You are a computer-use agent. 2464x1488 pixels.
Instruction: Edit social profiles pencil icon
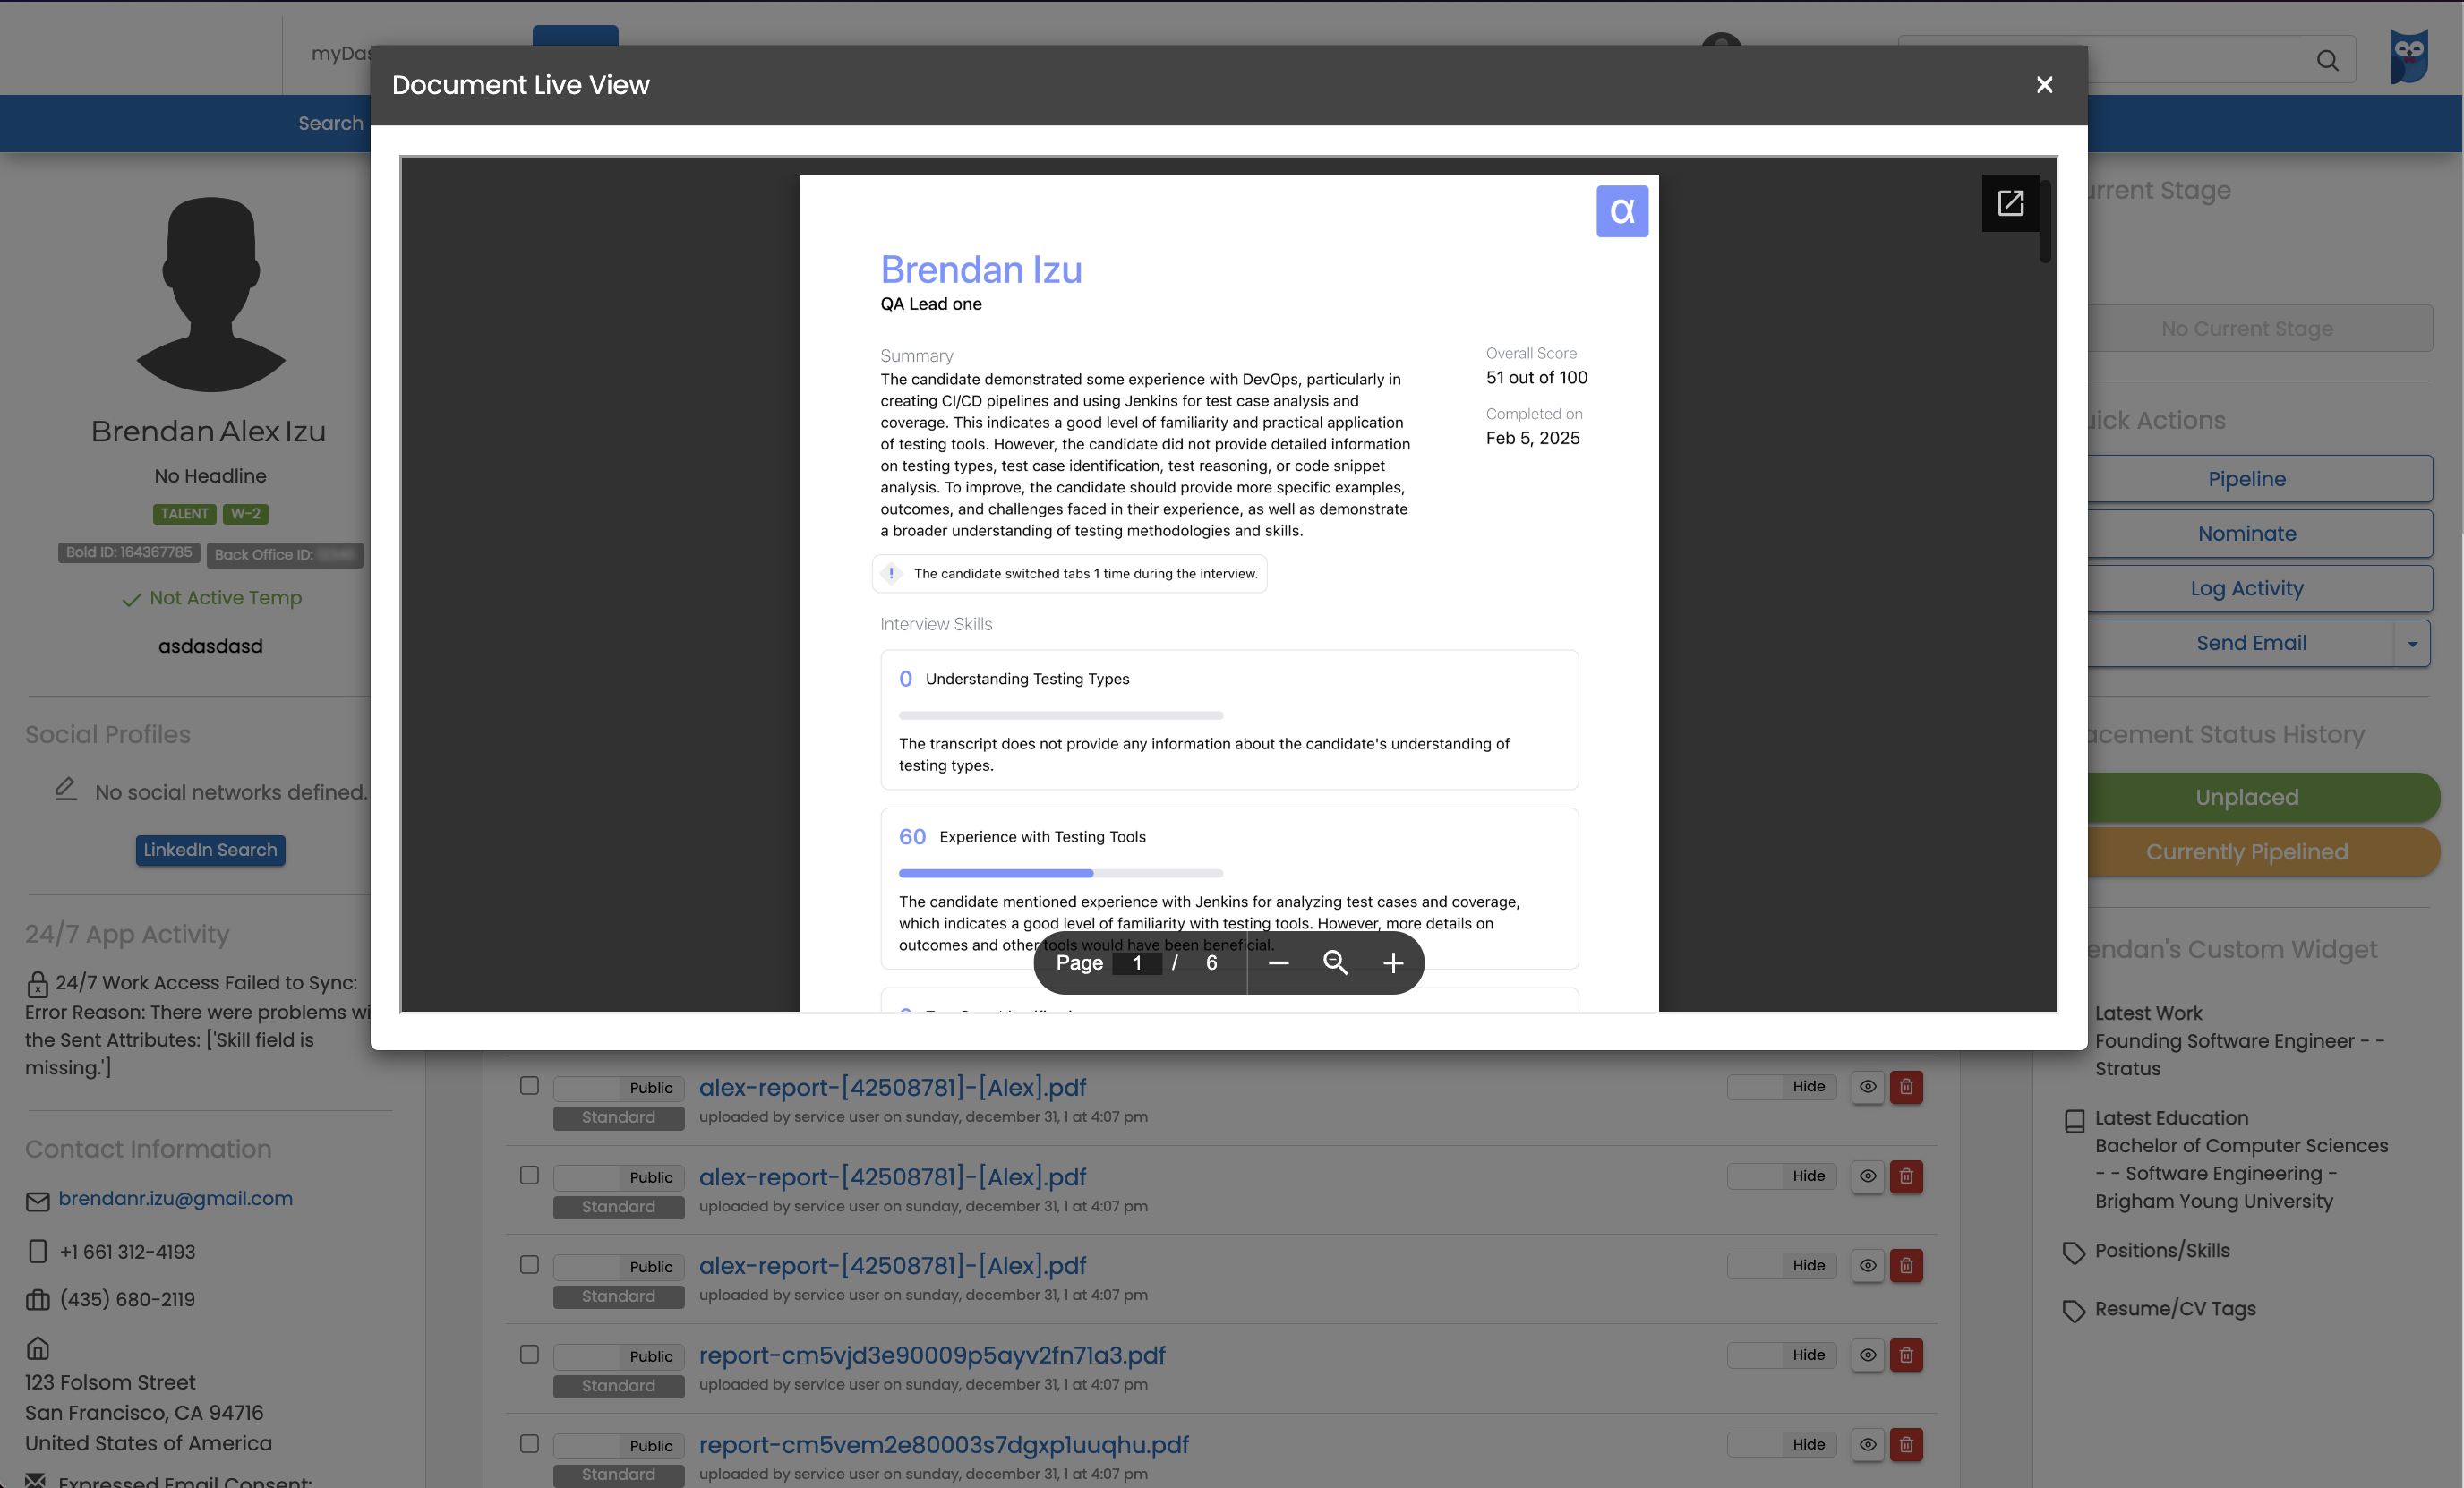(66, 789)
